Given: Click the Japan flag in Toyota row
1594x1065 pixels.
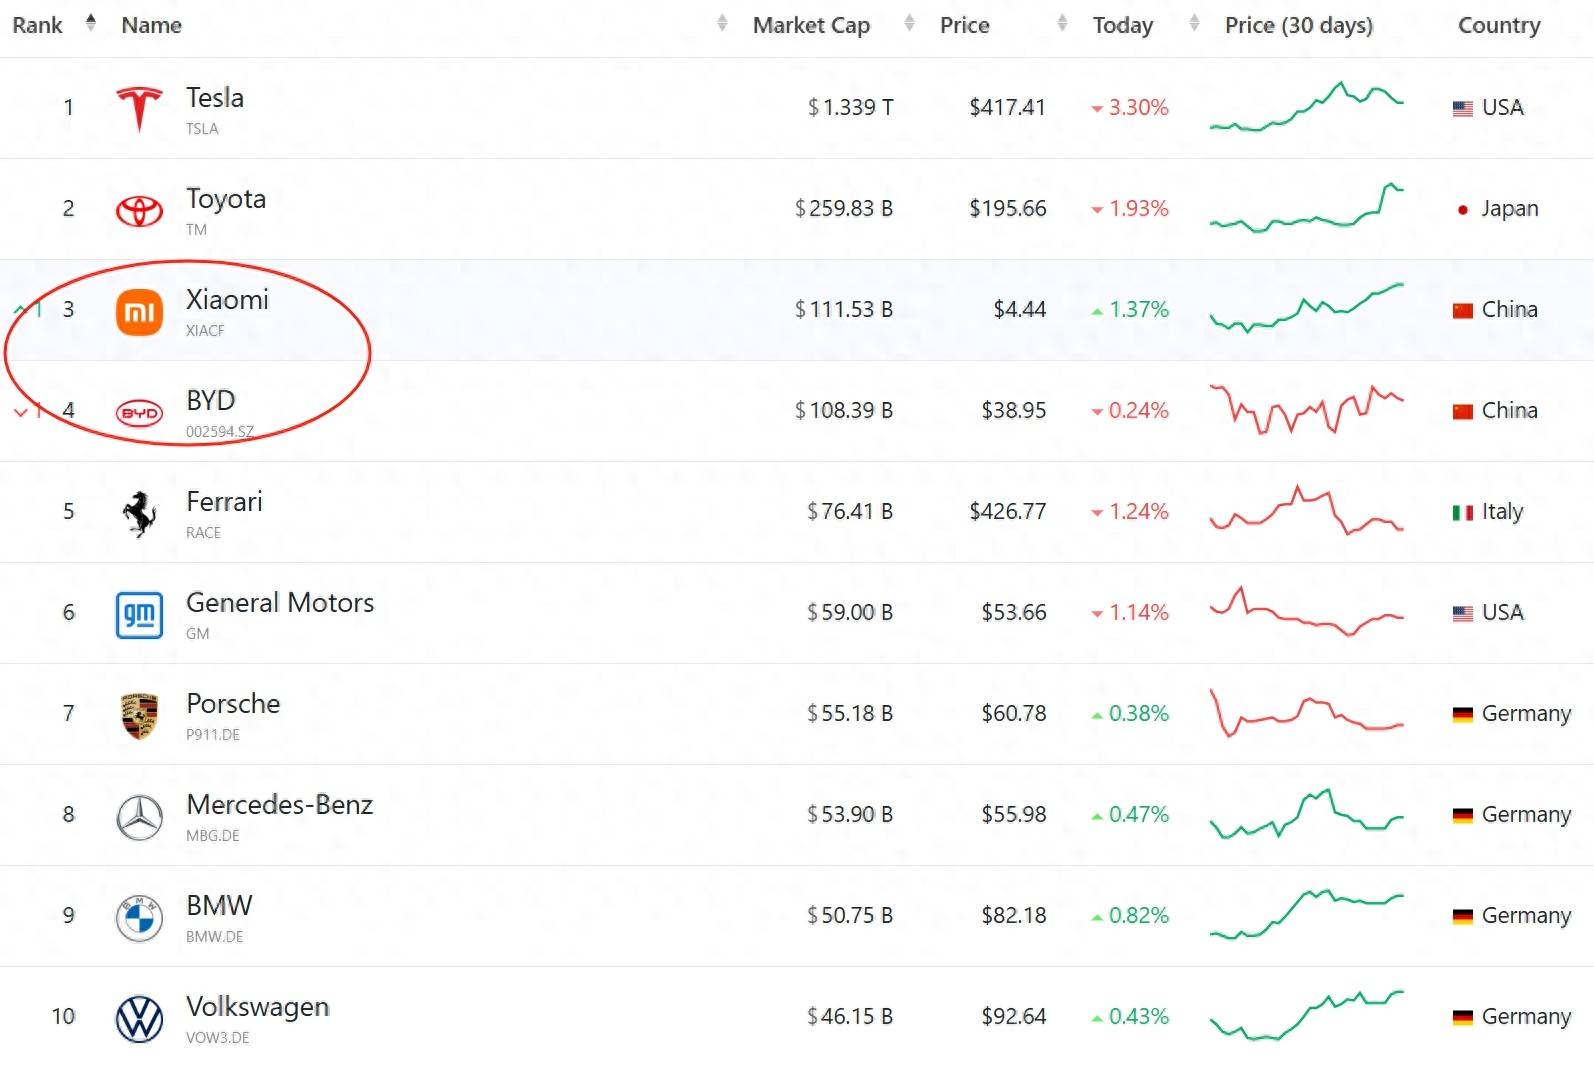Looking at the screenshot, I should [1462, 209].
